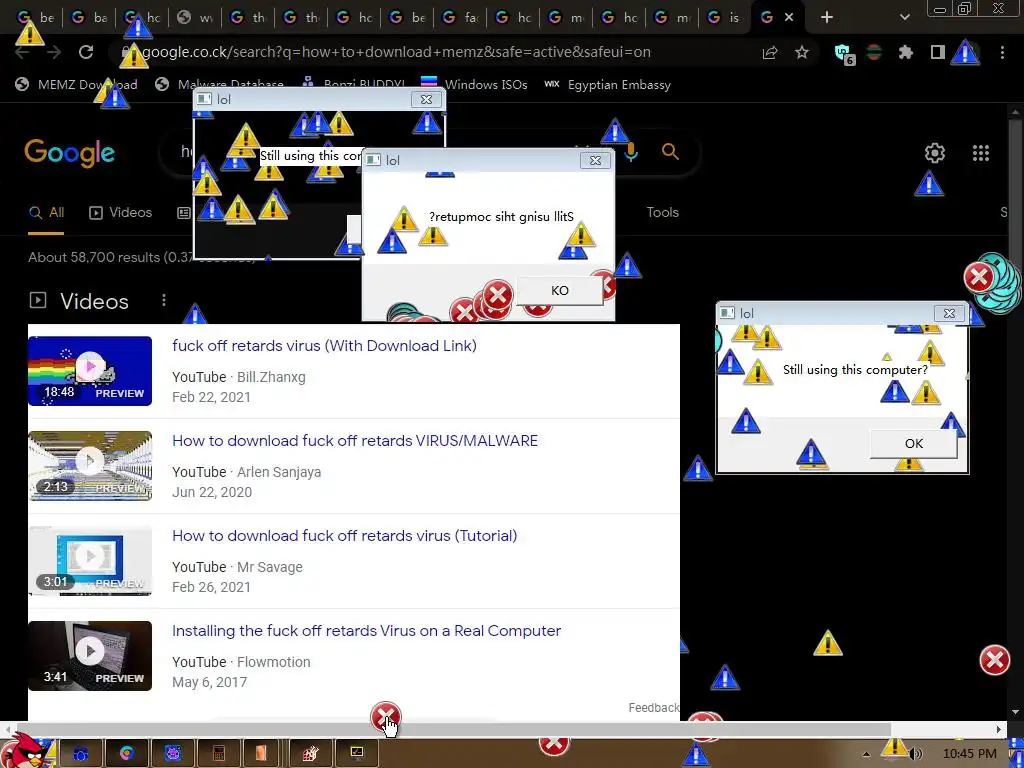Click the horizontal scrollbar track
This screenshot has height=768, width=1024.
tap(943, 729)
